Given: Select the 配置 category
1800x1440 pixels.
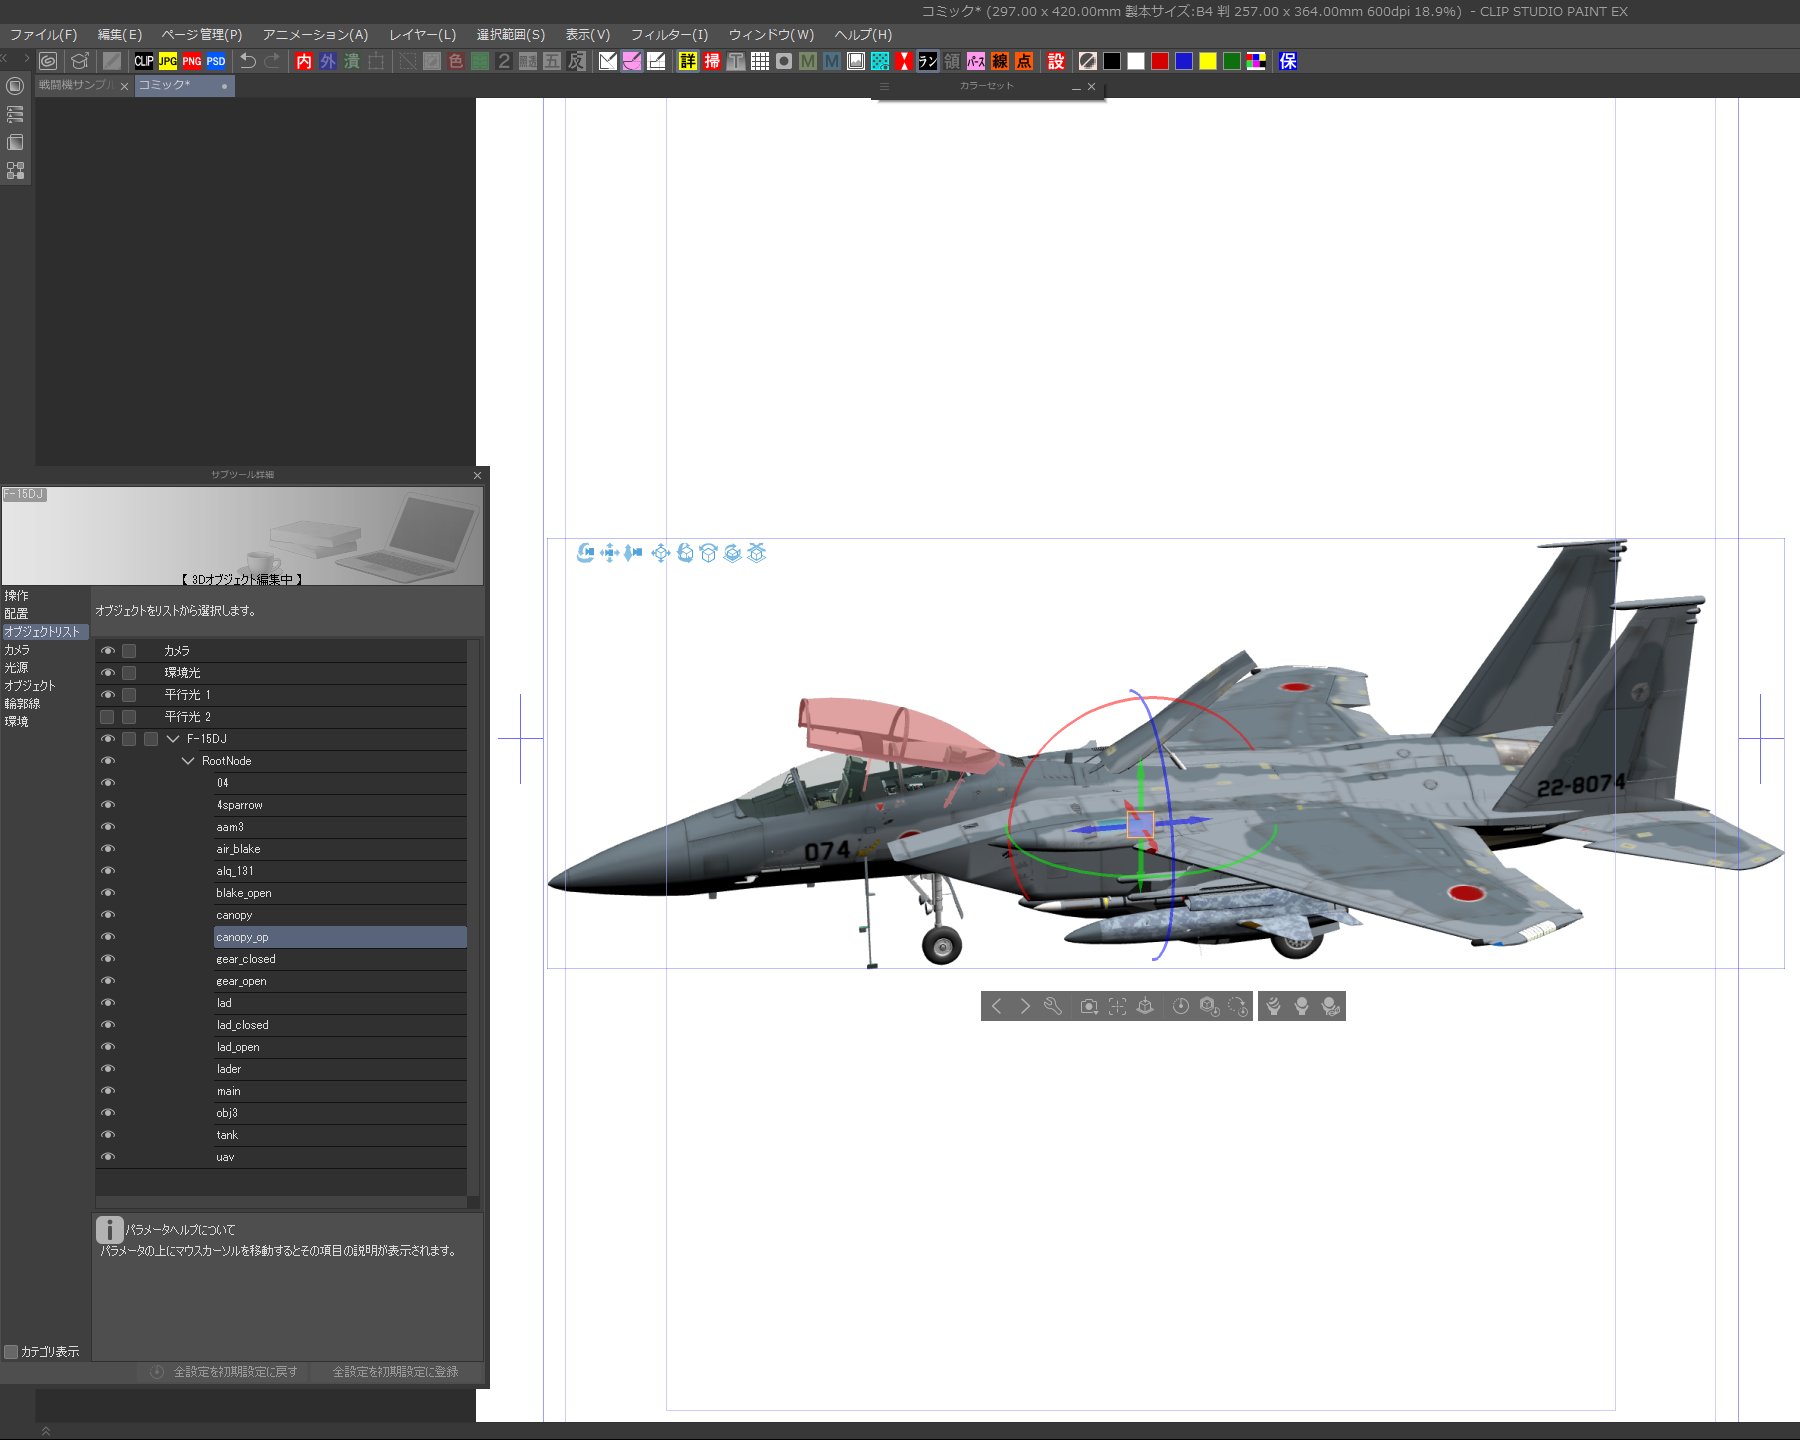Looking at the screenshot, I should coord(17,614).
